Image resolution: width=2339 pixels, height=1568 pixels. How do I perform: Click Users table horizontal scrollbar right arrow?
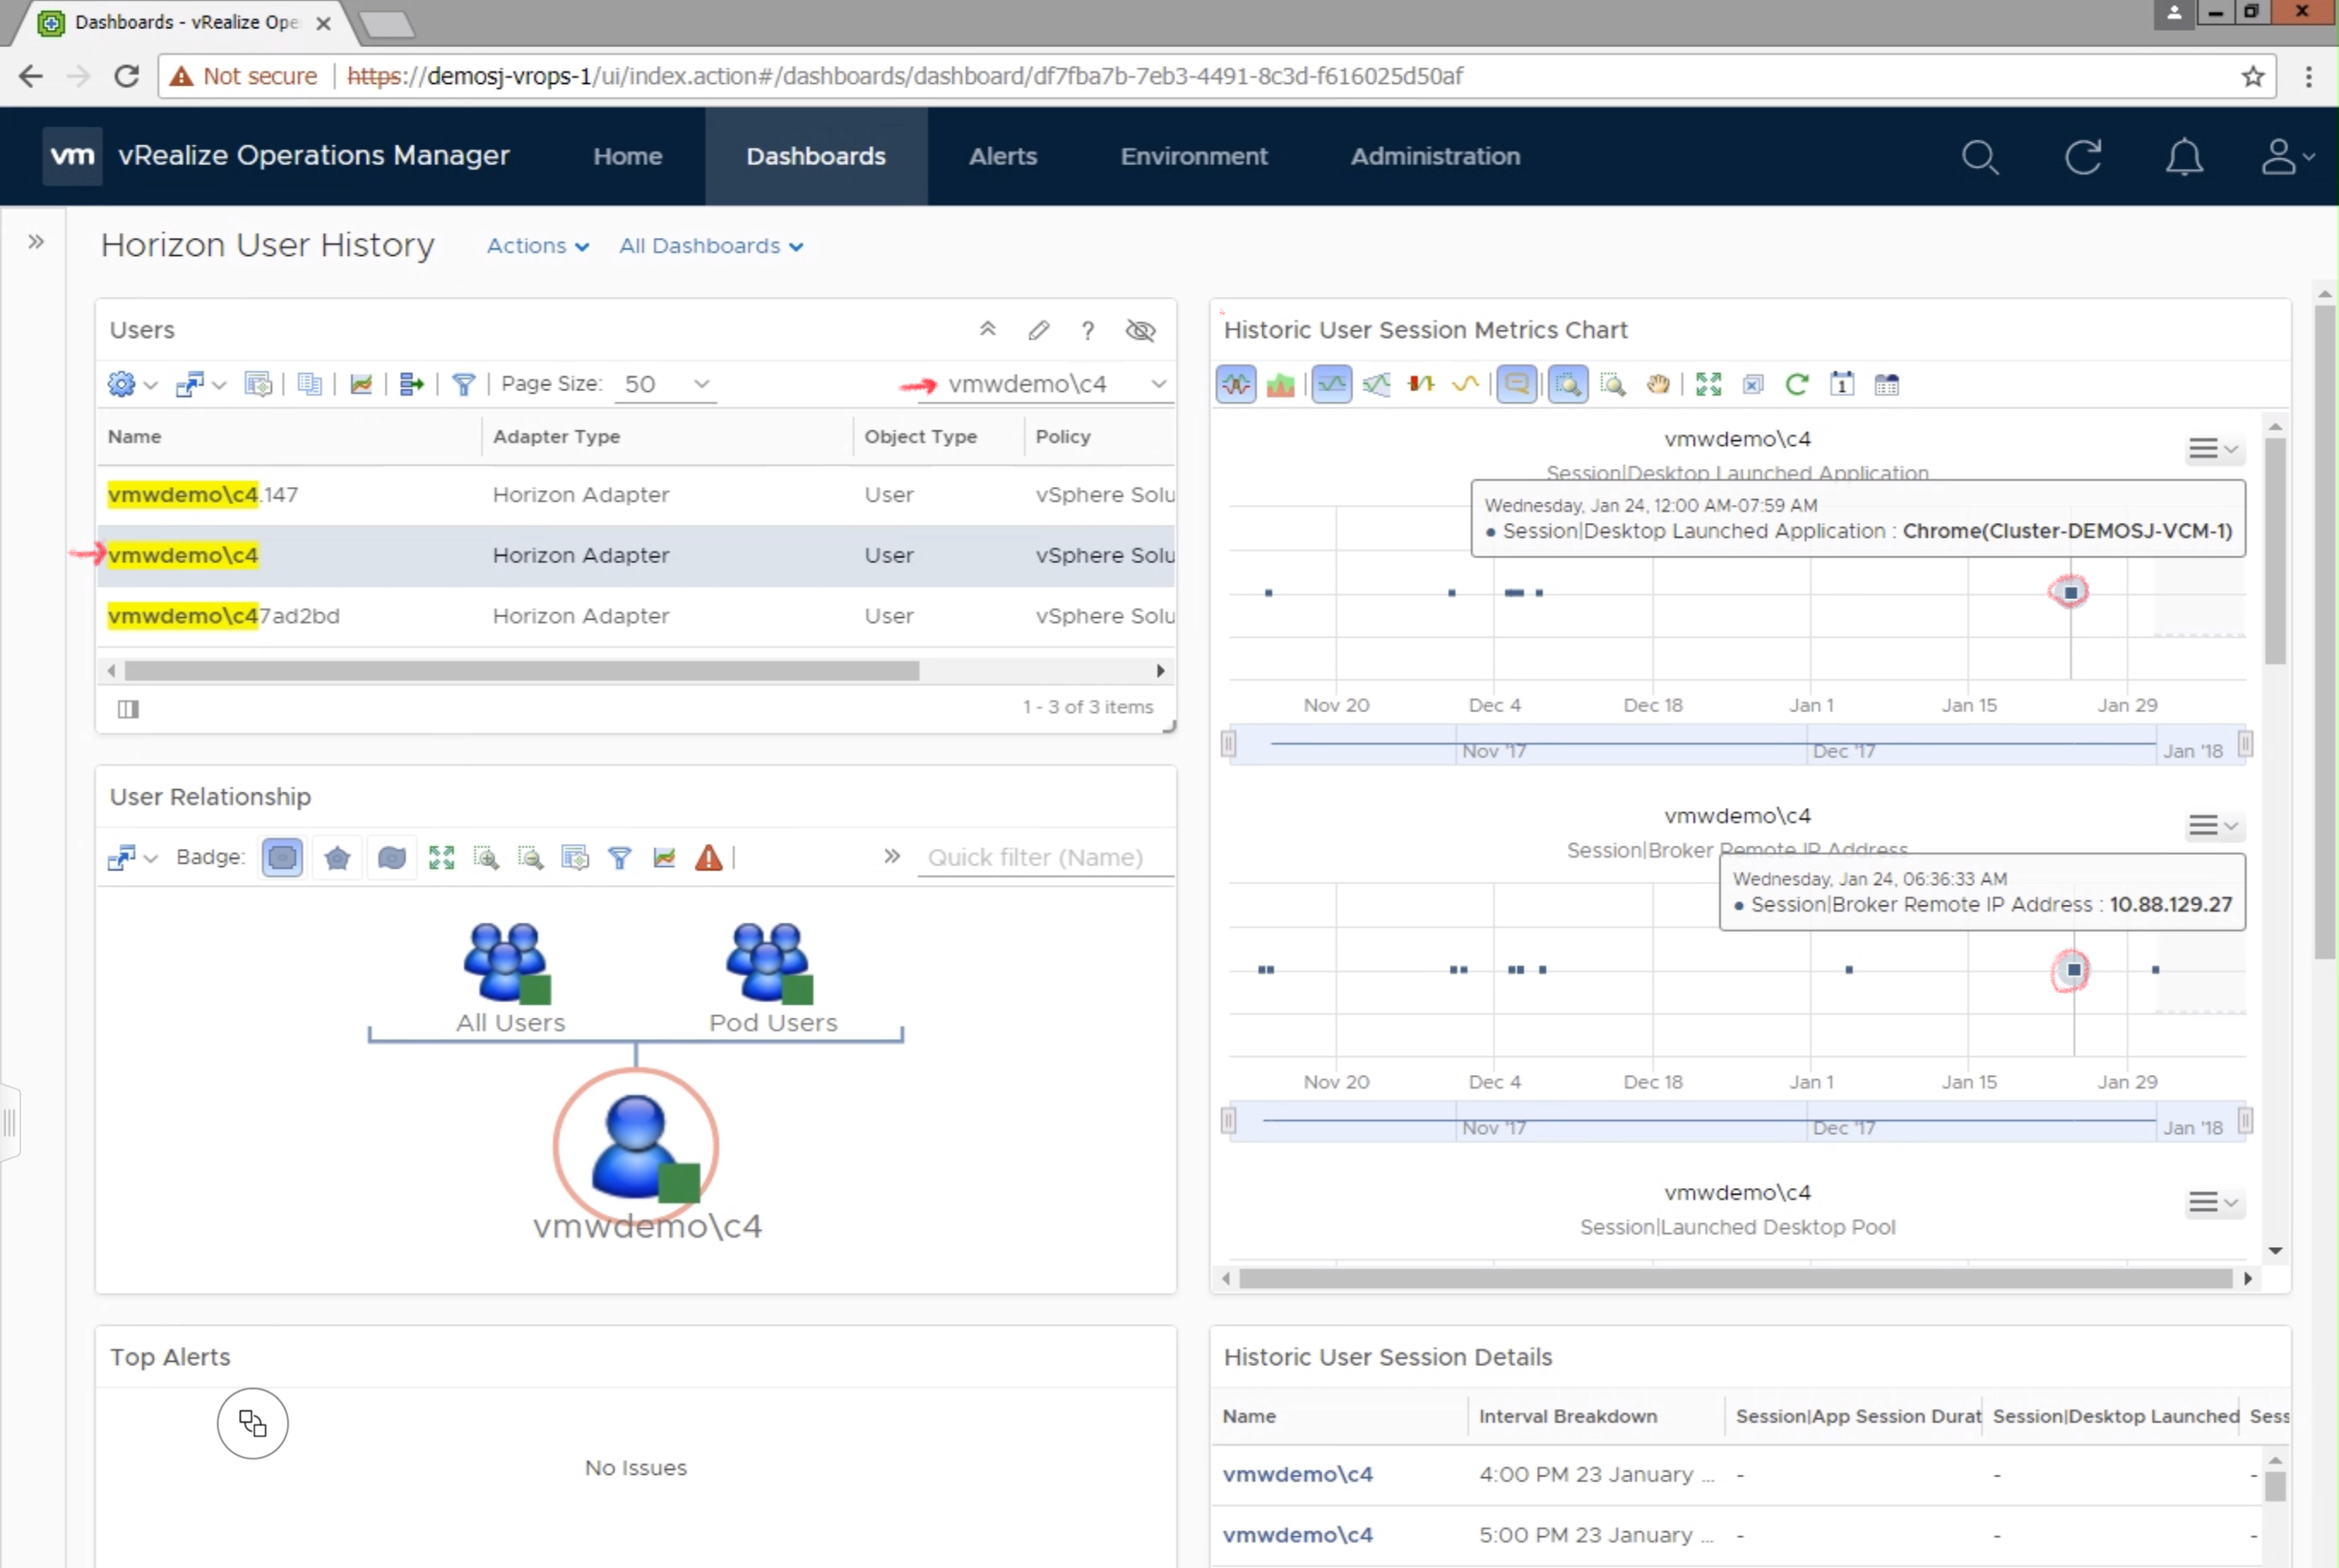(x=1160, y=671)
